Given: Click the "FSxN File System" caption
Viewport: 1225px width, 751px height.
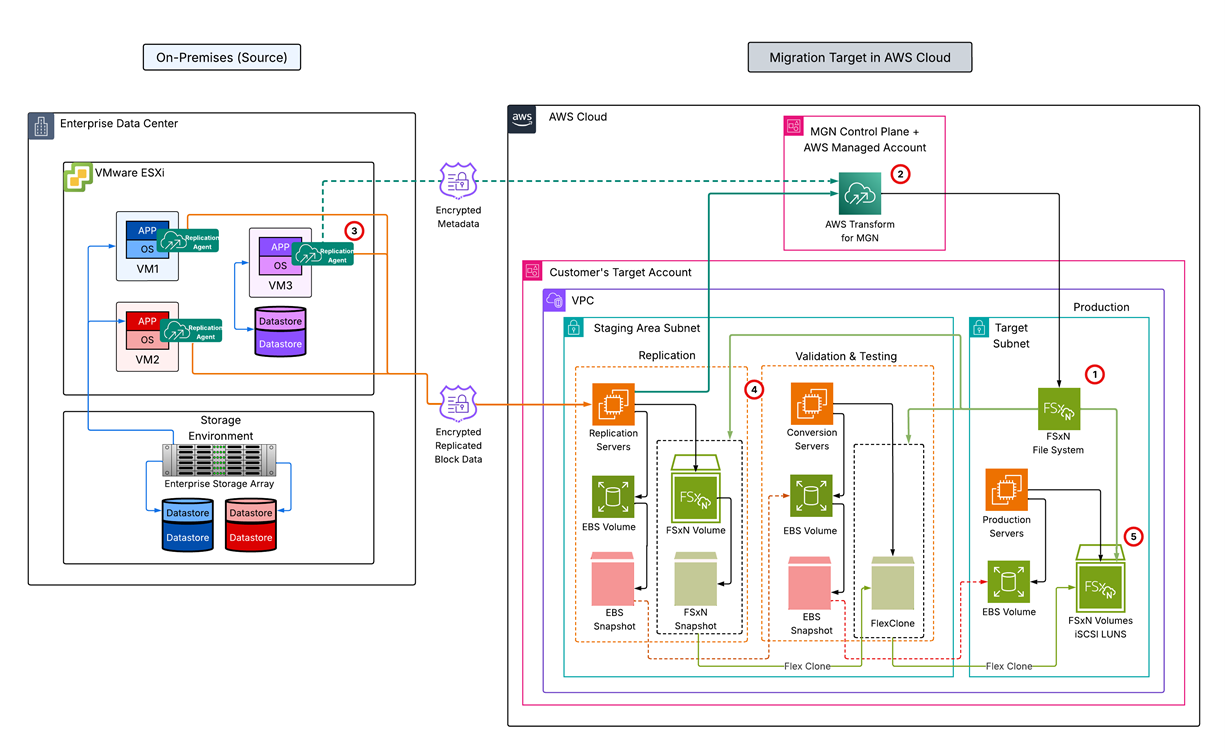Looking at the screenshot, I should point(1058,444).
